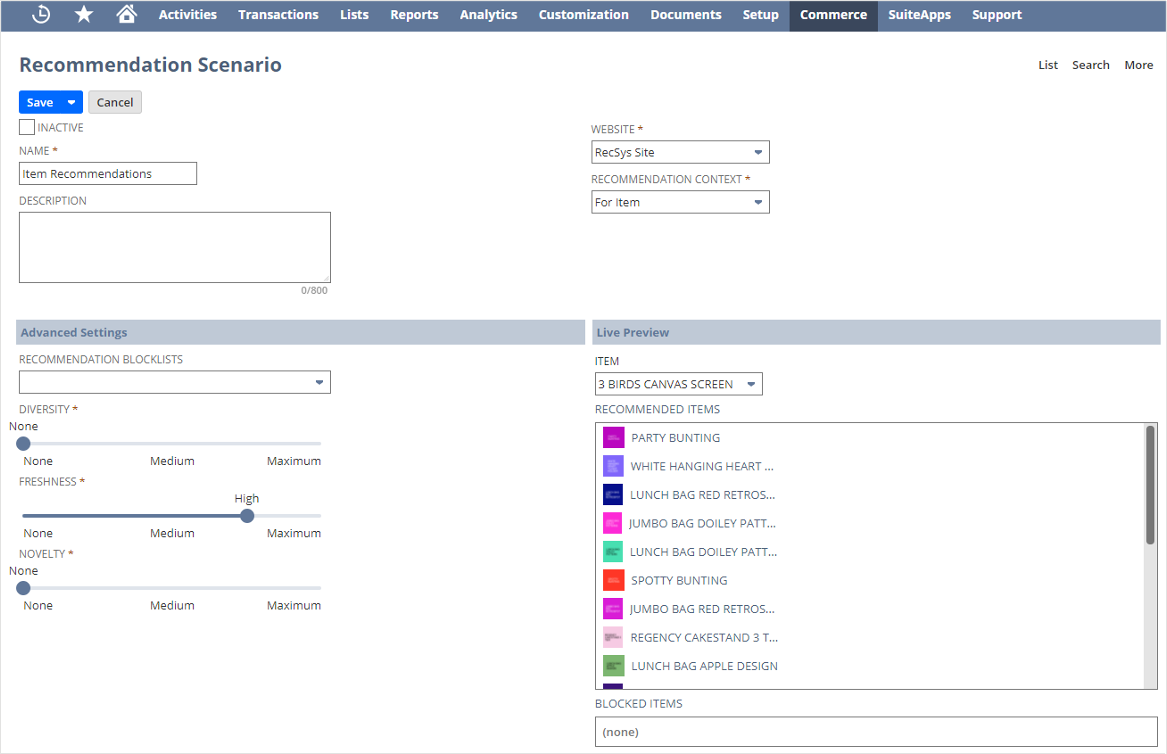Open the Activities menu
The height and width of the screenshot is (754, 1167).
[188, 15]
